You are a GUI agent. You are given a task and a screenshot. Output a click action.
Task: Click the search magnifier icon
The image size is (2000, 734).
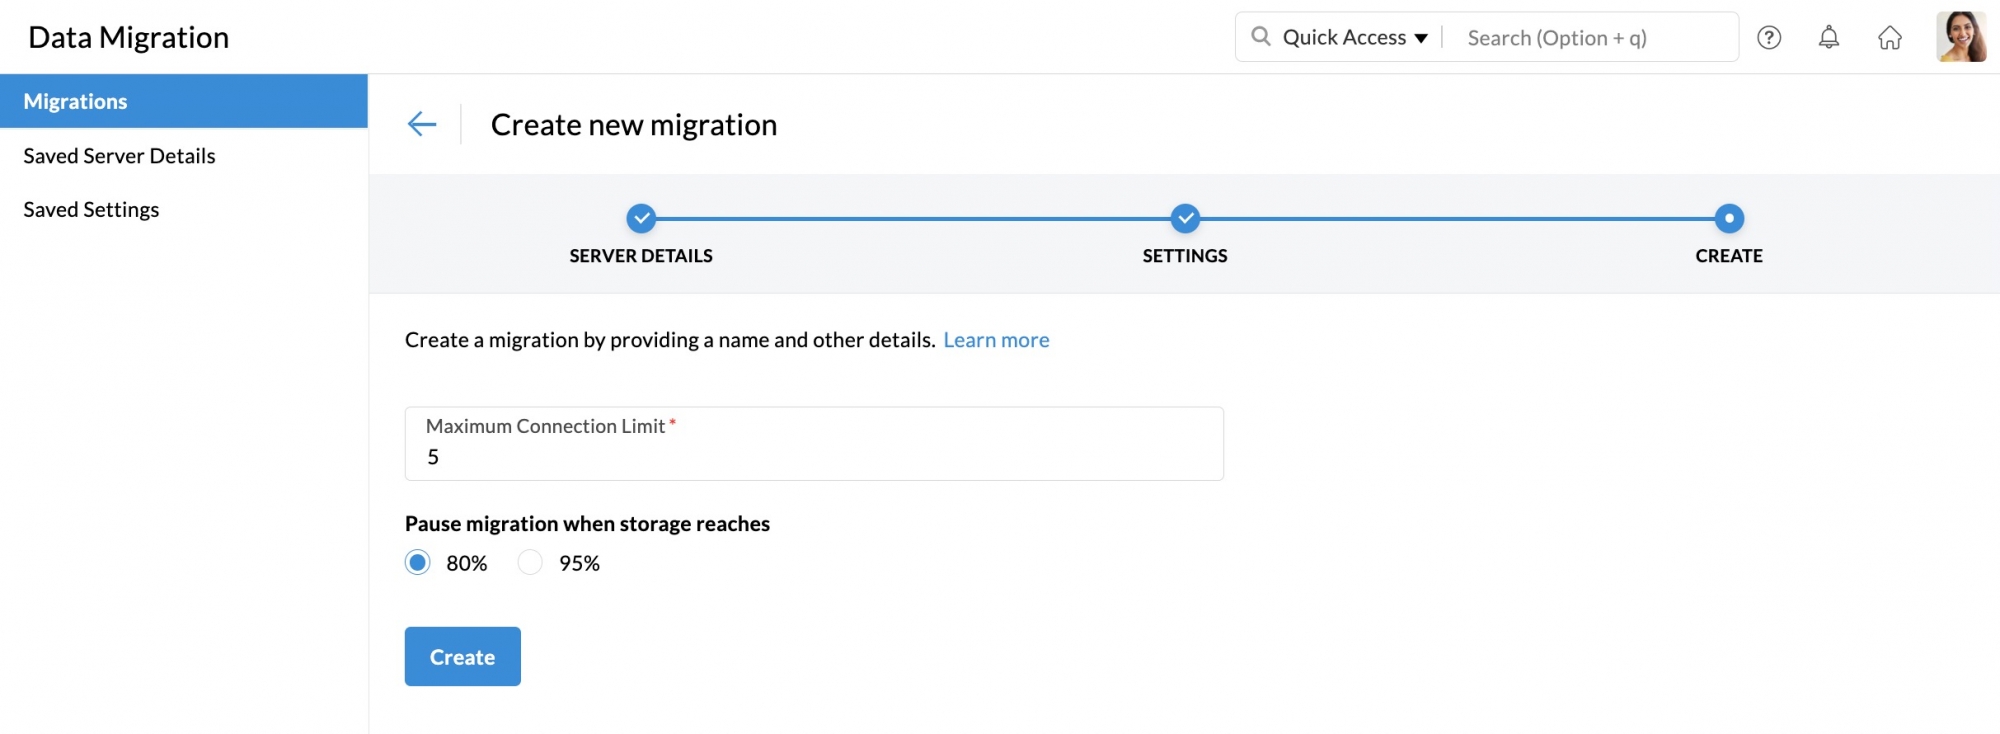click(x=1261, y=37)
